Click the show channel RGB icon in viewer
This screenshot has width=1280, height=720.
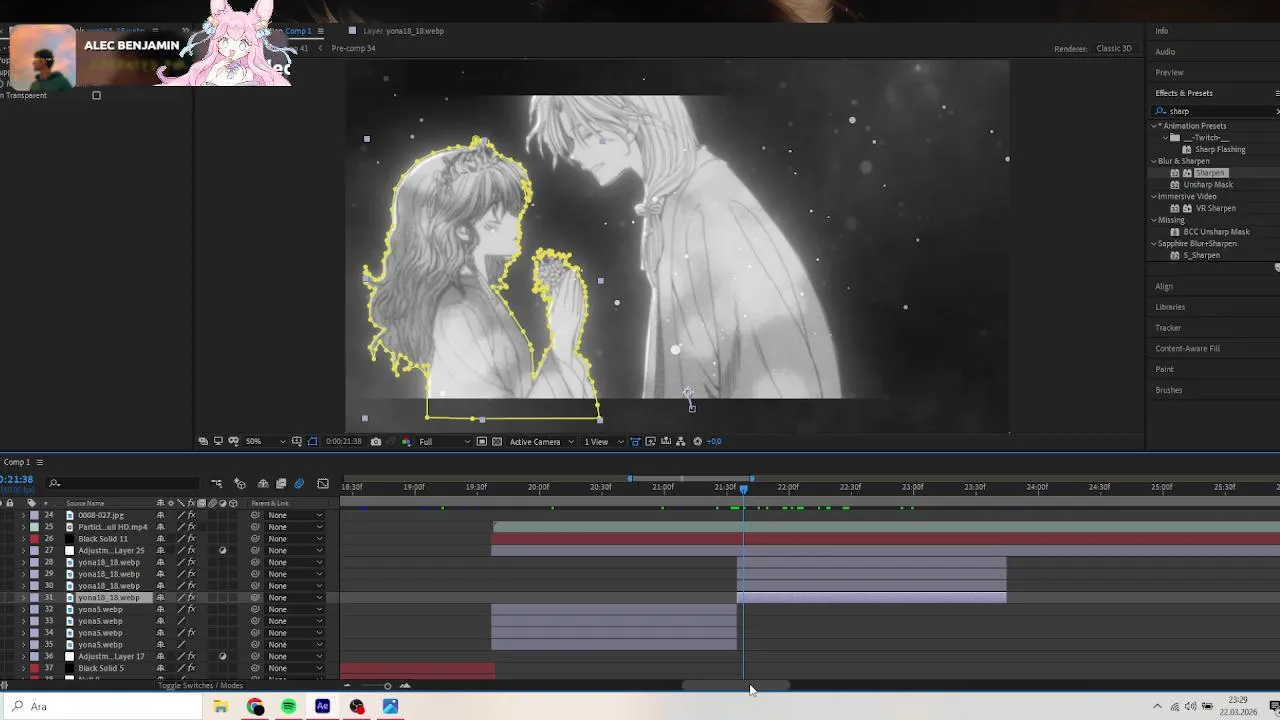click(406, 441)
